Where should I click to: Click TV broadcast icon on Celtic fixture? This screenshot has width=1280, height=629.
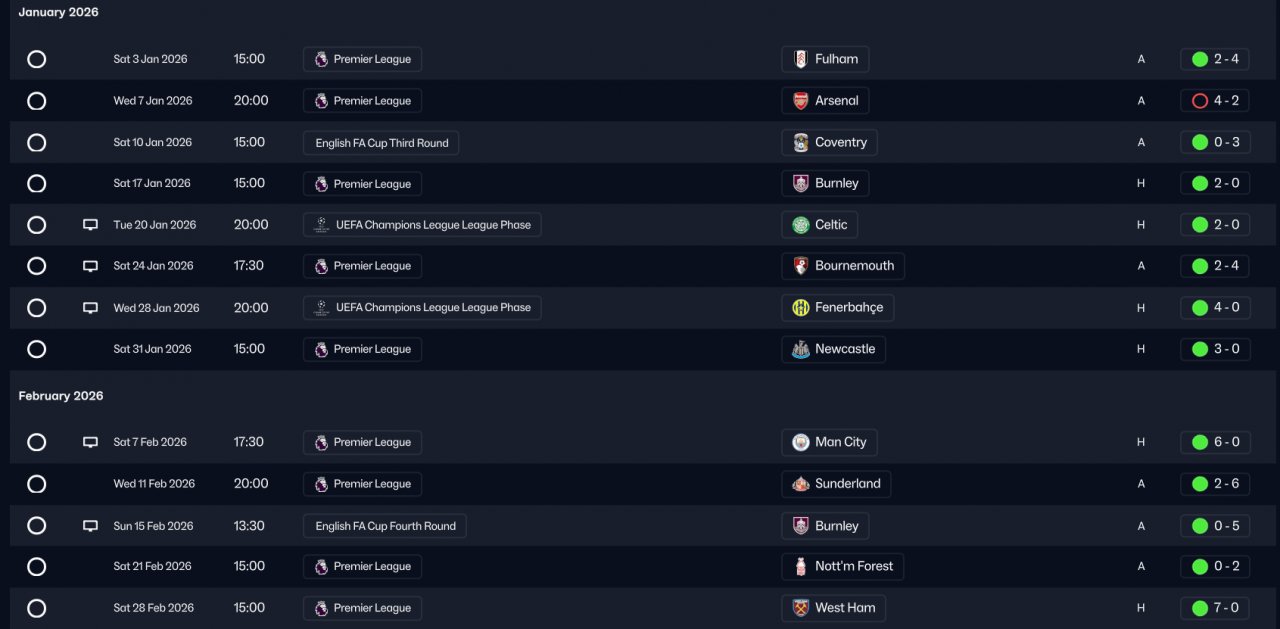[x=90, y=225]
